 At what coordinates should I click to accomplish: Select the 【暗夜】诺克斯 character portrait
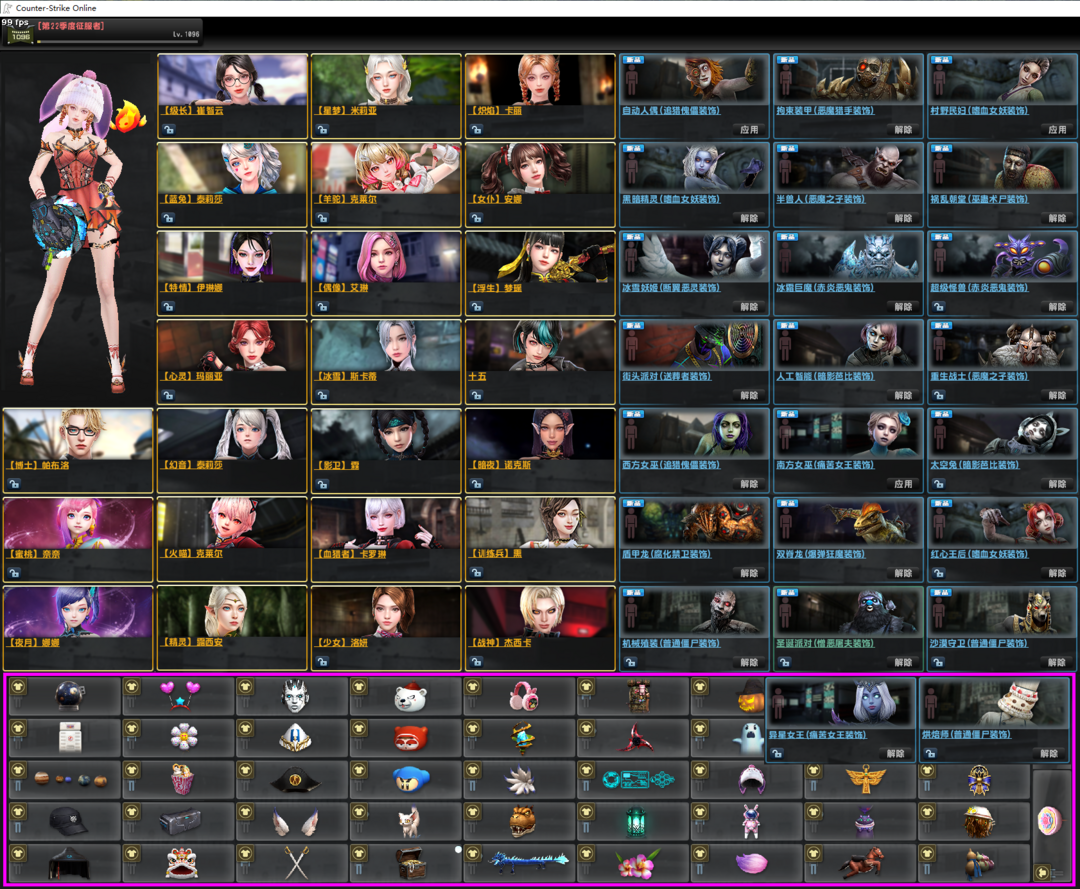tap(540, 435)
